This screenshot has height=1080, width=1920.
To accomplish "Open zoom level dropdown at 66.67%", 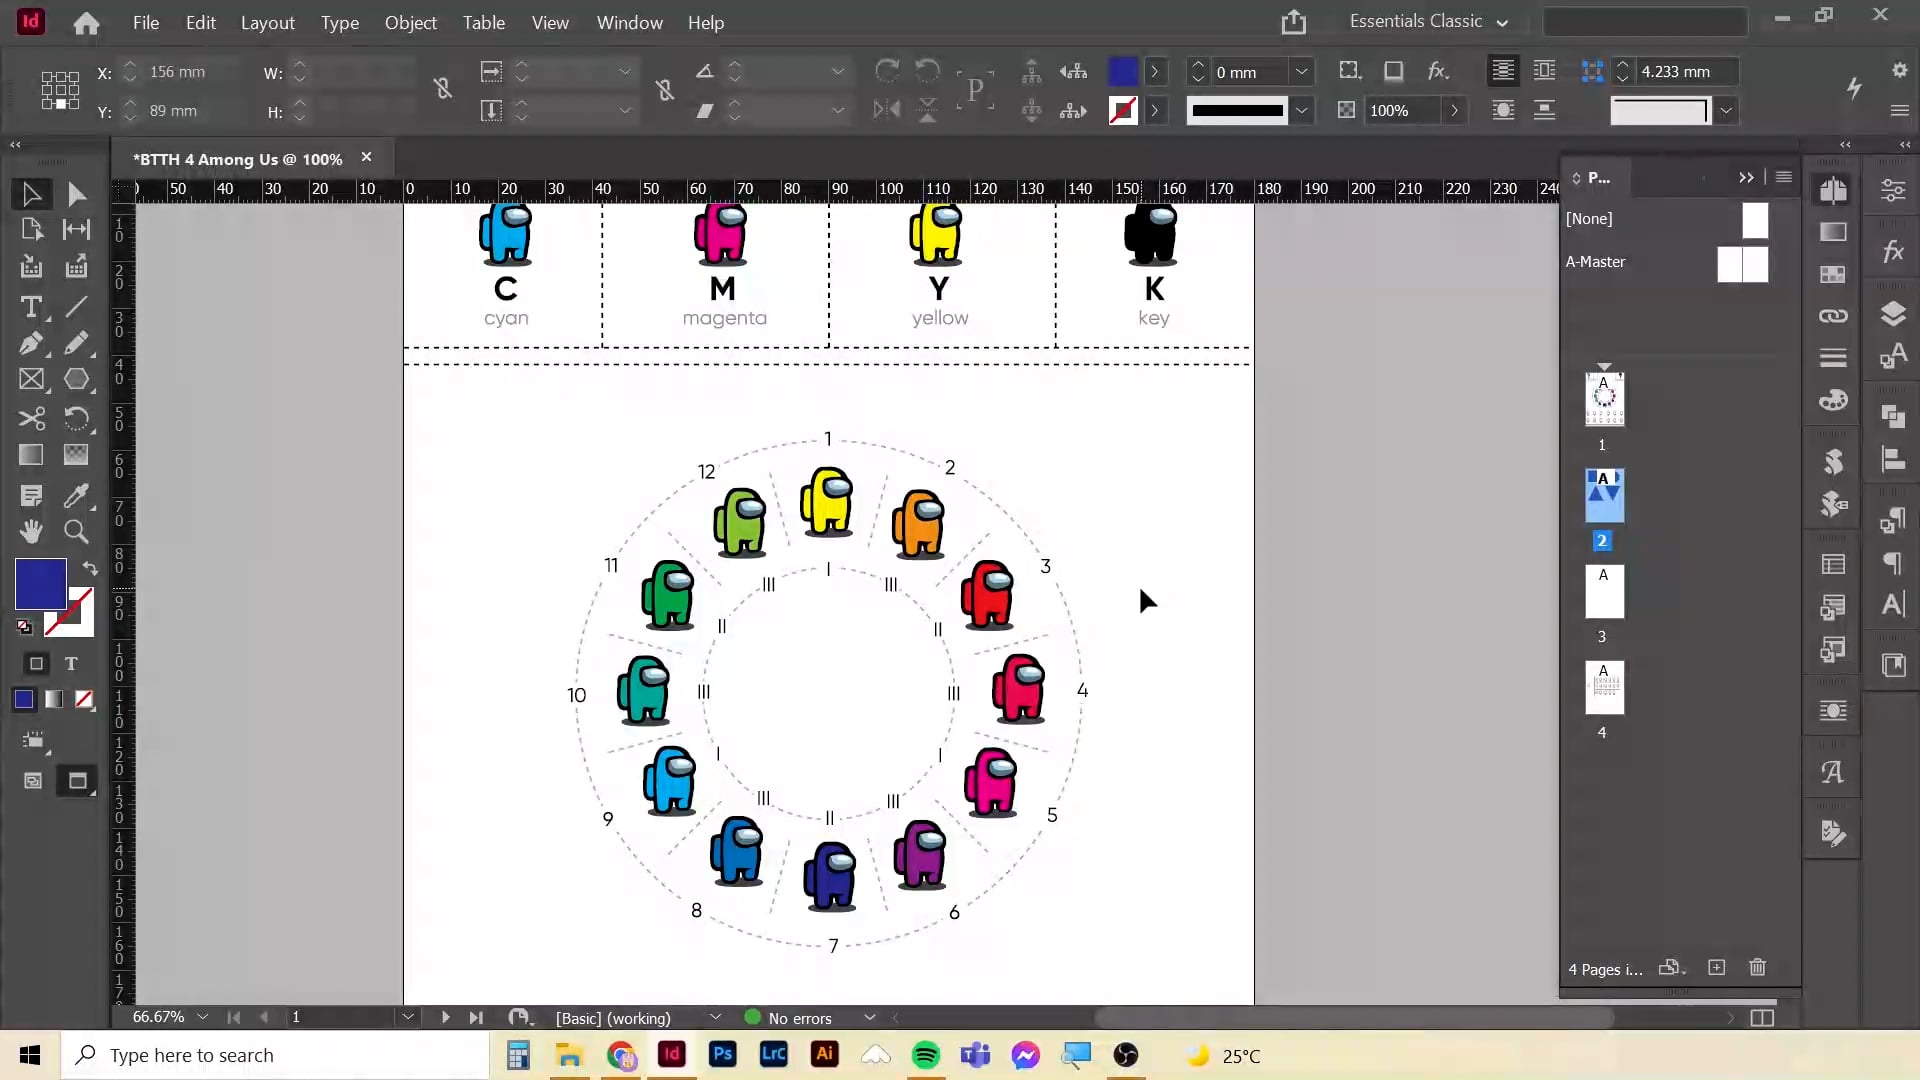I will (203, 1017).
